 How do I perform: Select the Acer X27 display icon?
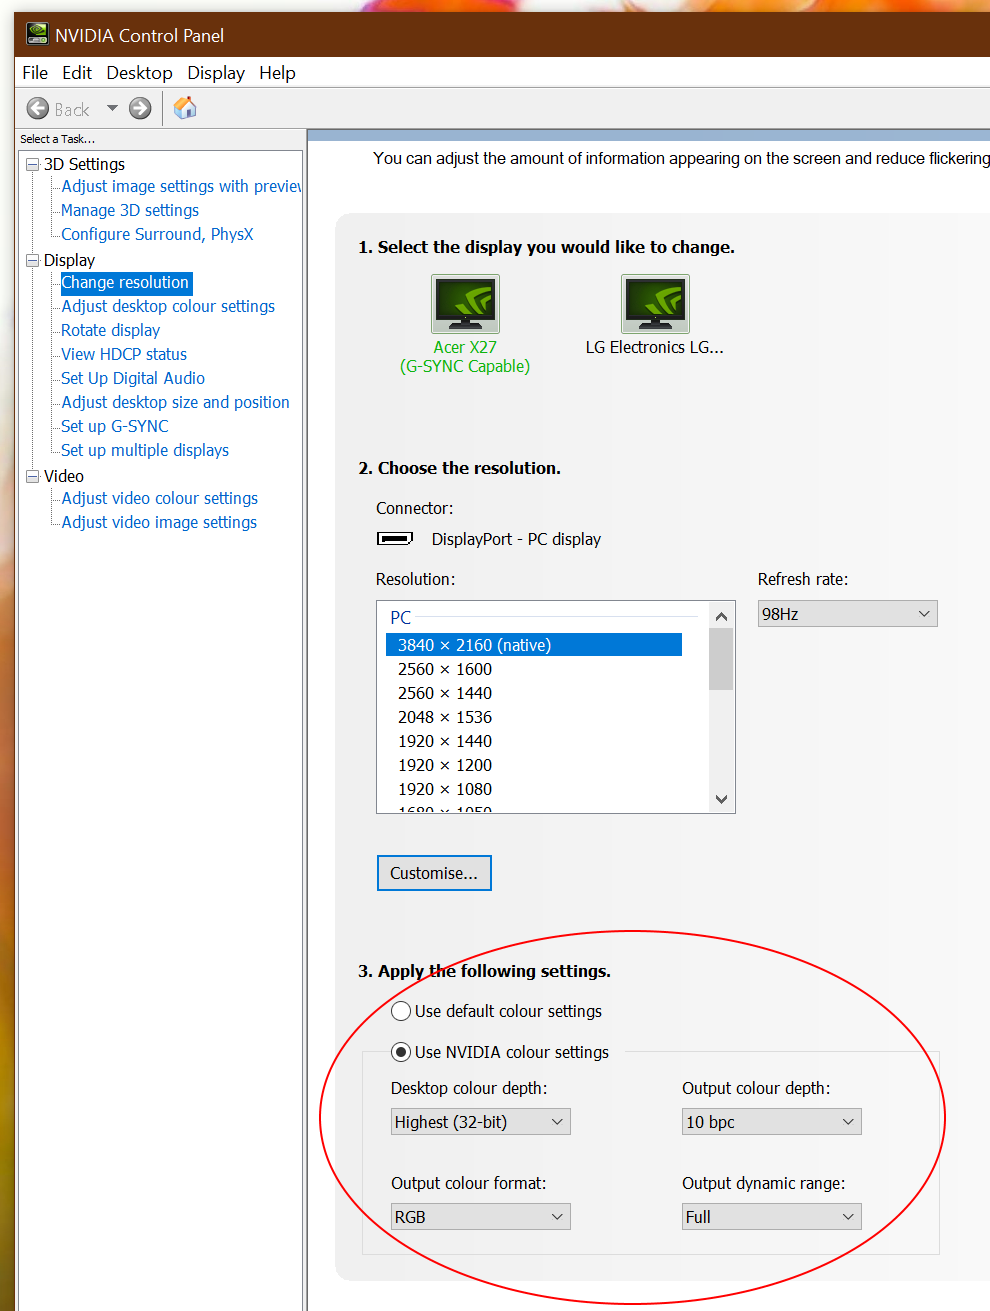coord(465,304)
